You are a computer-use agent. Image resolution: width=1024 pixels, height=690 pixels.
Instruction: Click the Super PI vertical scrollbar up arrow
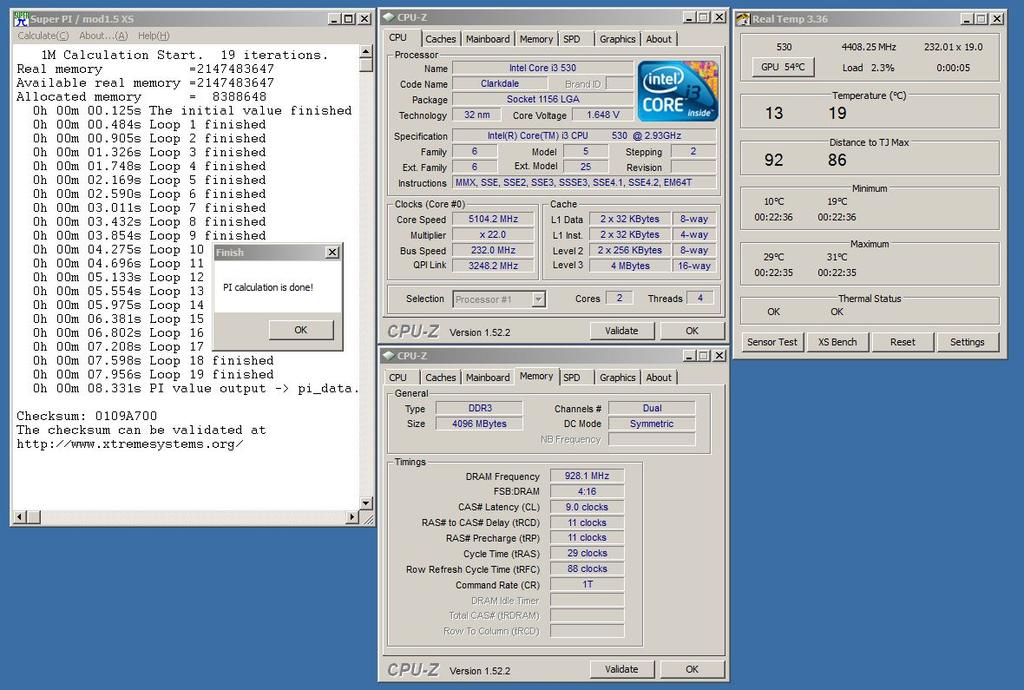click(366, 52)
